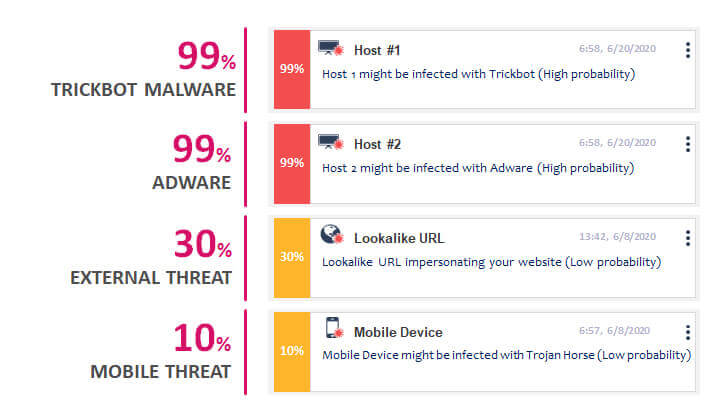
Task: Open the three-dot menu on Host #2 card
Action: click(688, 144)
